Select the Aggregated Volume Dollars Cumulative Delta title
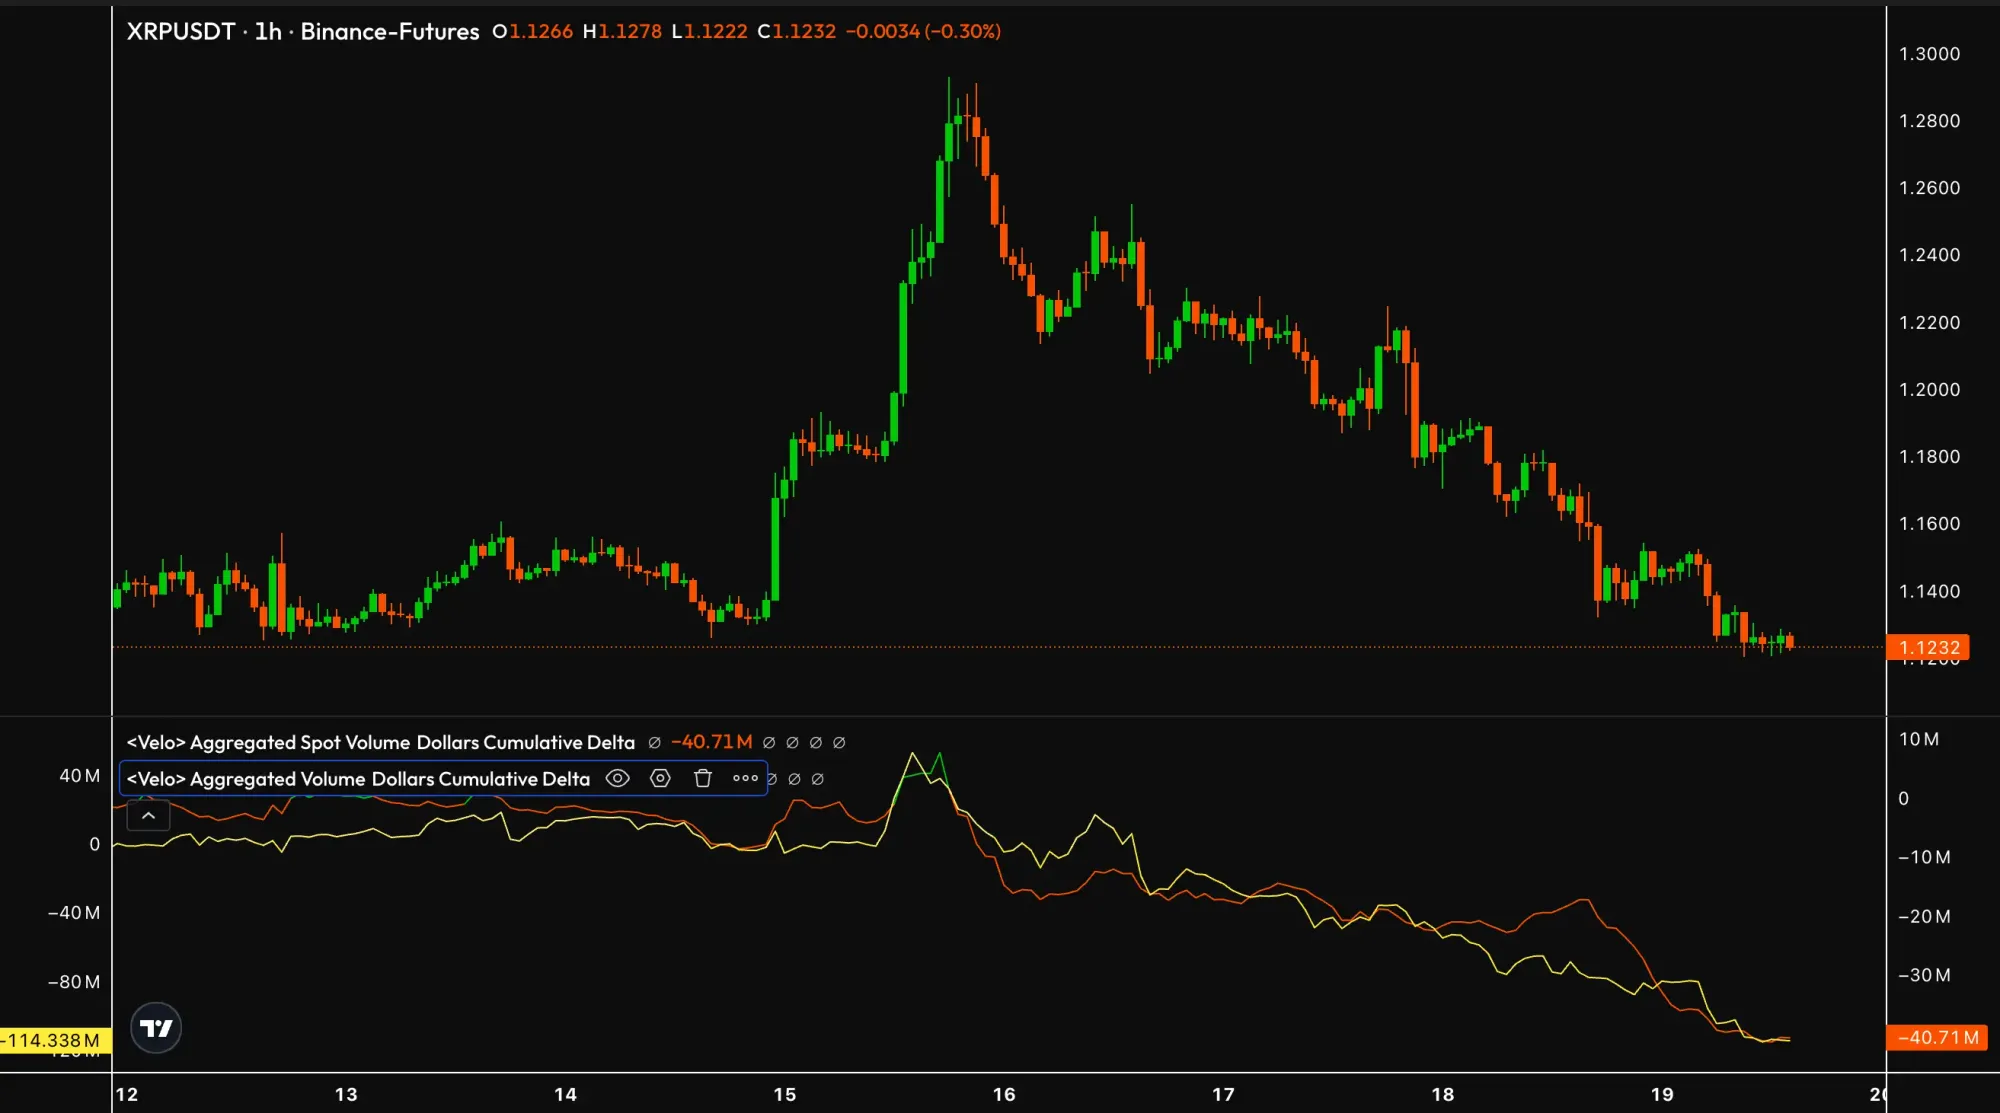Image resolution: width=2000 pixels, height=1113 pixels. click(358, 778)
